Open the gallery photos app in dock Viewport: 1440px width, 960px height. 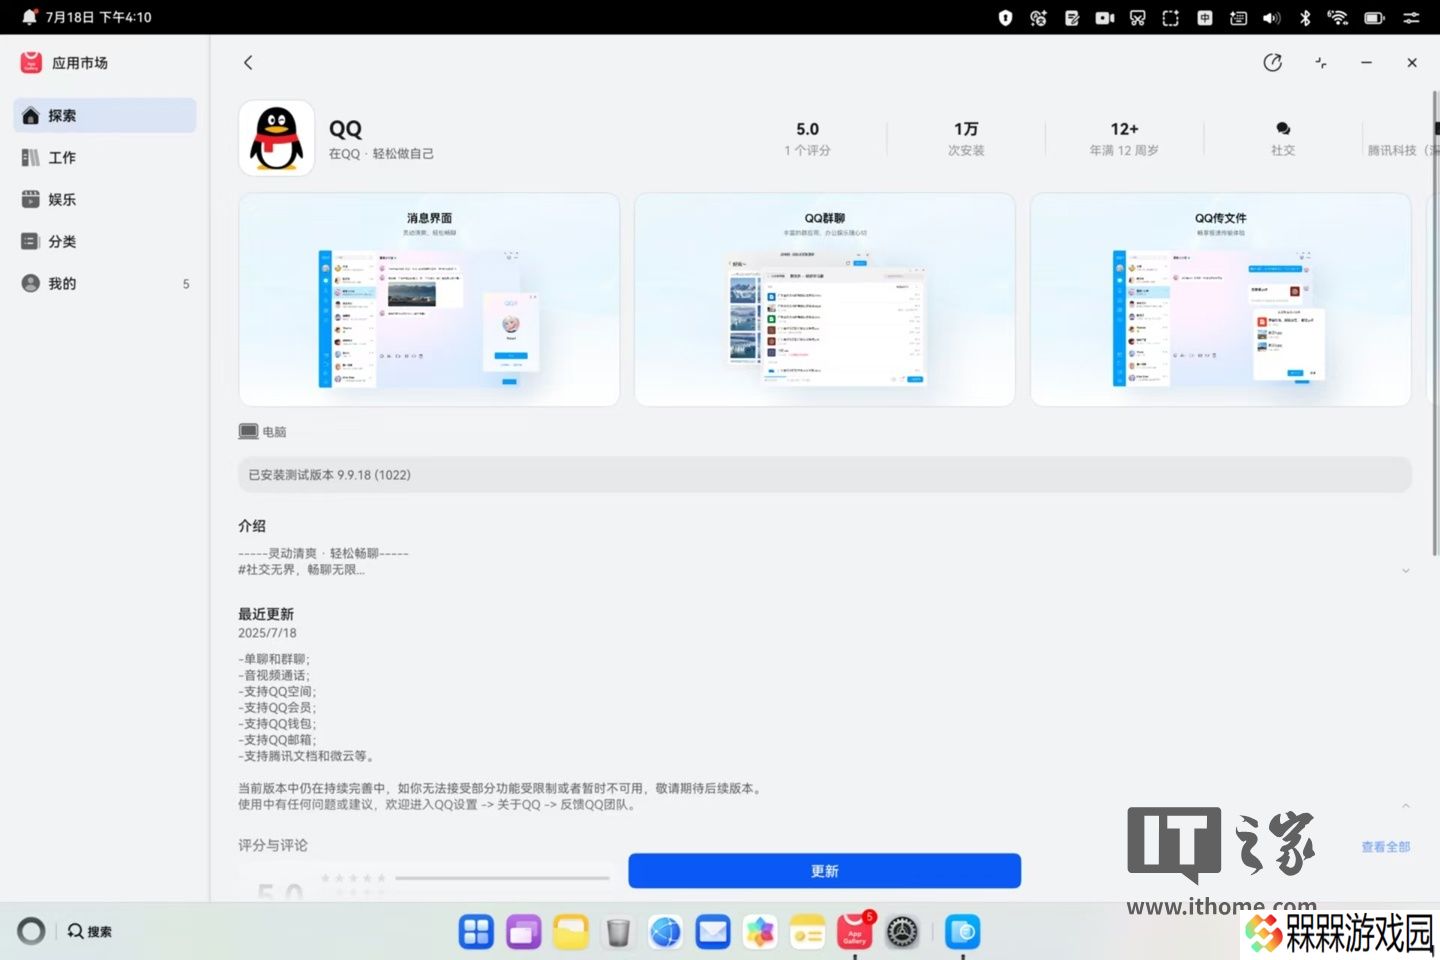[760, 932]
